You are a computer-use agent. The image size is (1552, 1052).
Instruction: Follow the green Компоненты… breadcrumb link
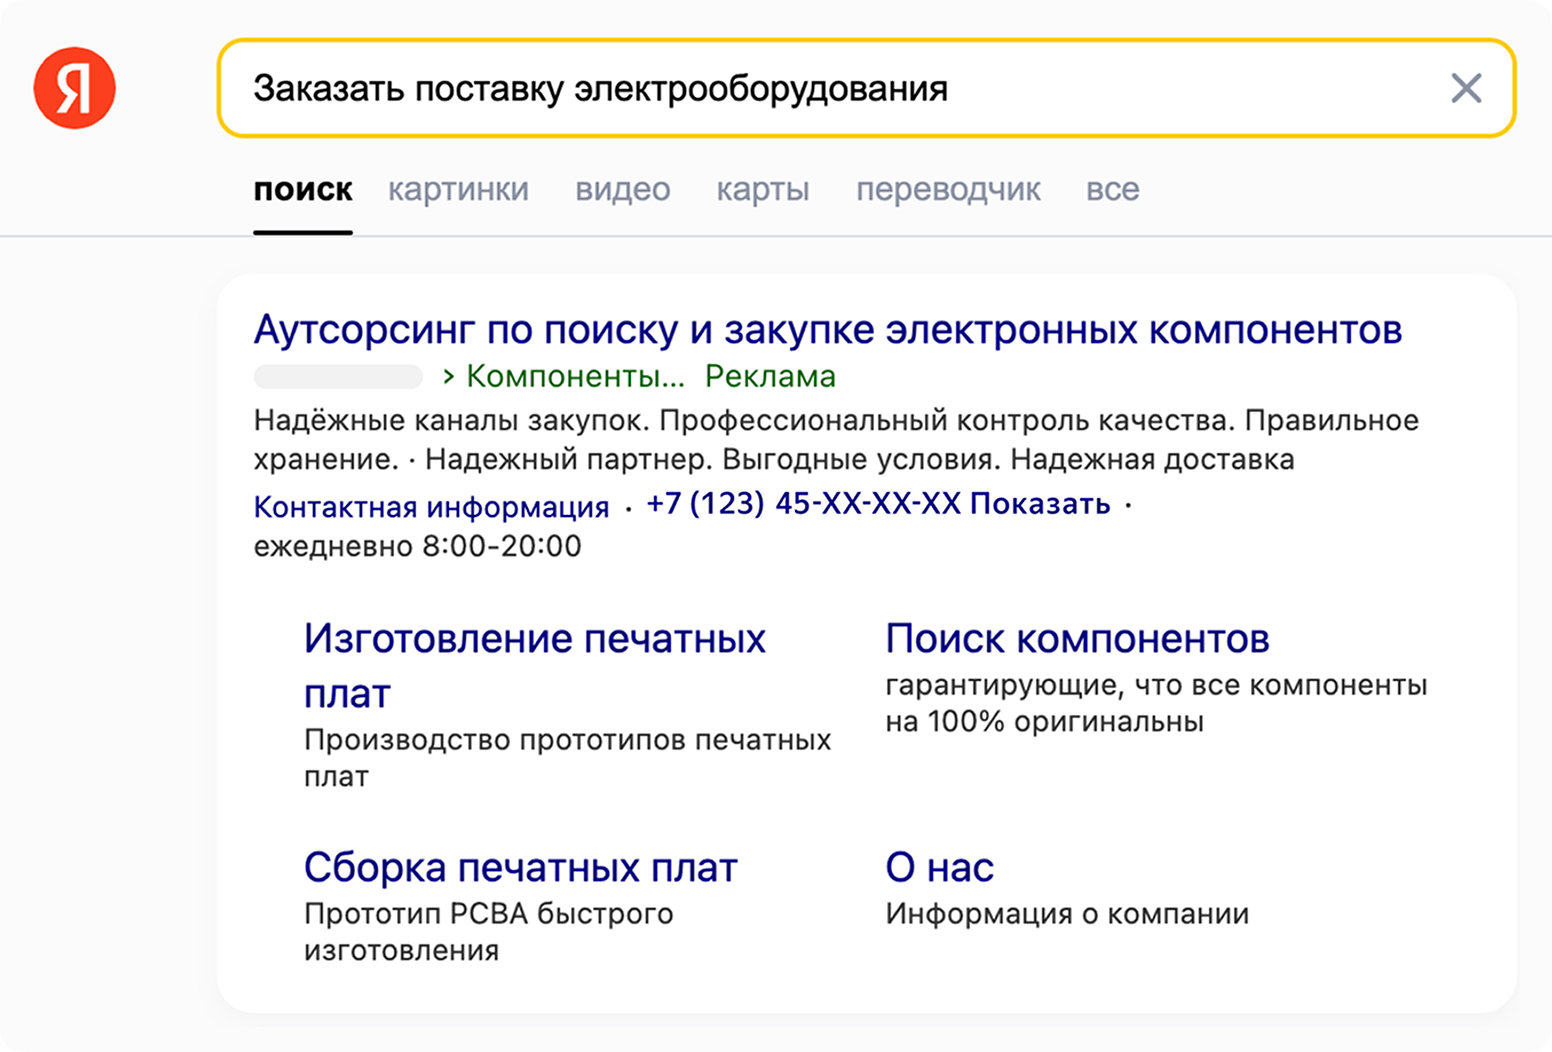point(575,376)
